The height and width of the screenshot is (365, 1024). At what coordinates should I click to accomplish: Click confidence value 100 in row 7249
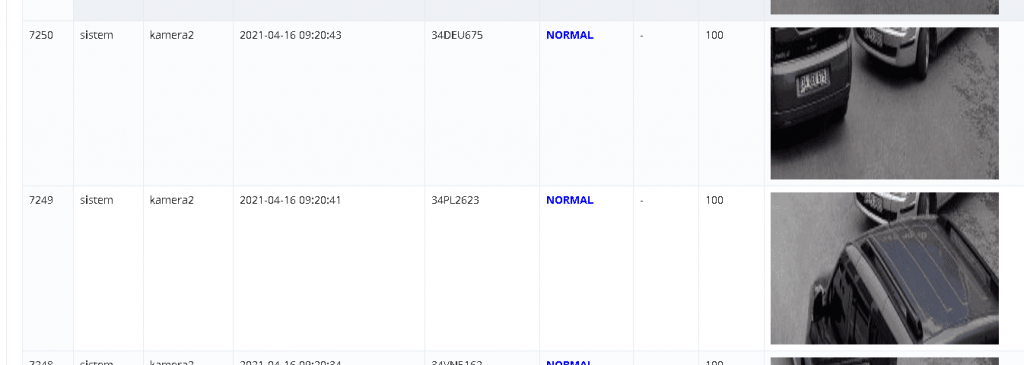pos(714,200)
